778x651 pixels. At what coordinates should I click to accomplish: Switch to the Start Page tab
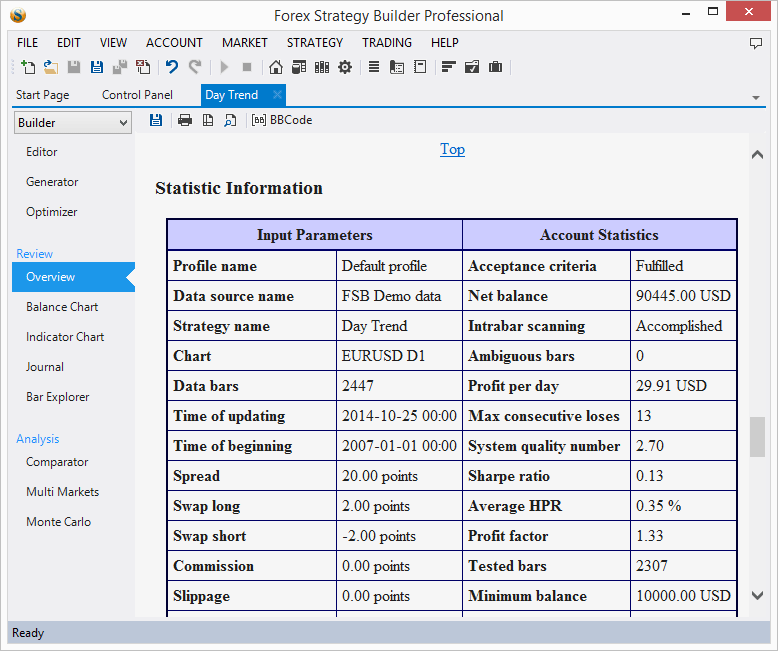pos(43,95)
